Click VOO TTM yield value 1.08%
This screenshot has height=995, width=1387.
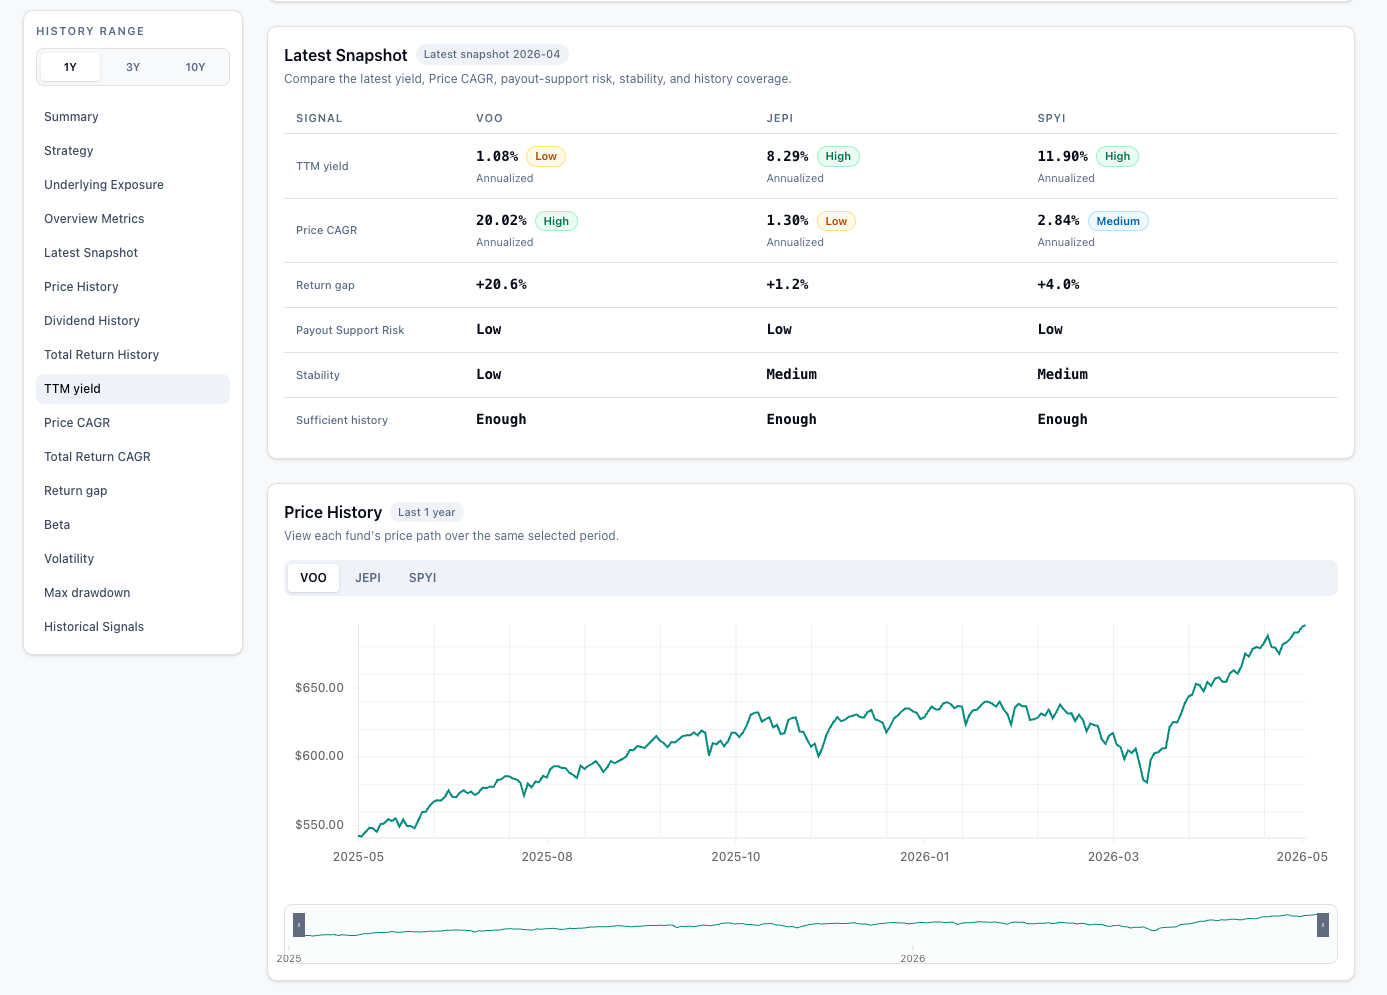(497, 156)
